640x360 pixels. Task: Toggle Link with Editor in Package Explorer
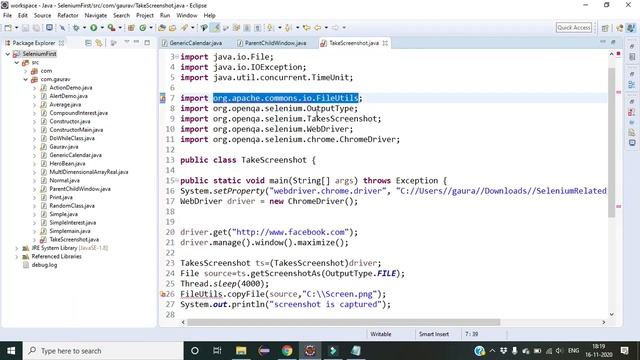click(x=99, y=43)
